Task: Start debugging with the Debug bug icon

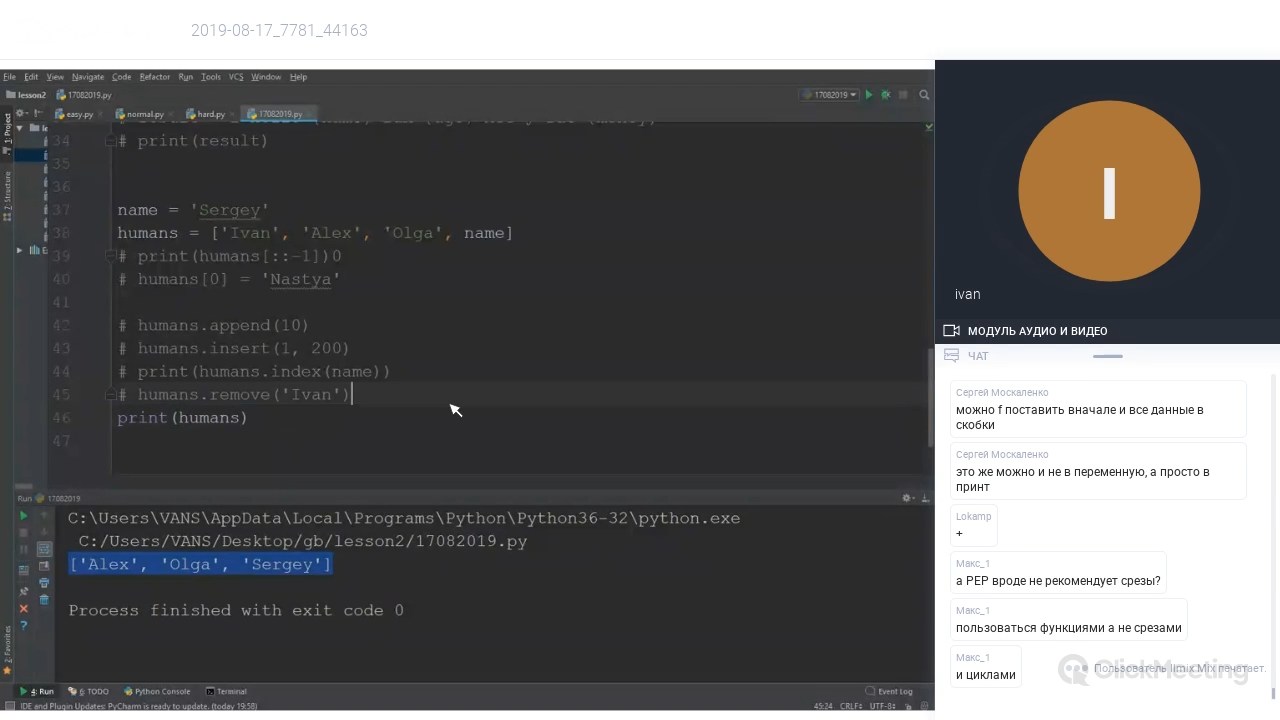Action: [885, 95]
